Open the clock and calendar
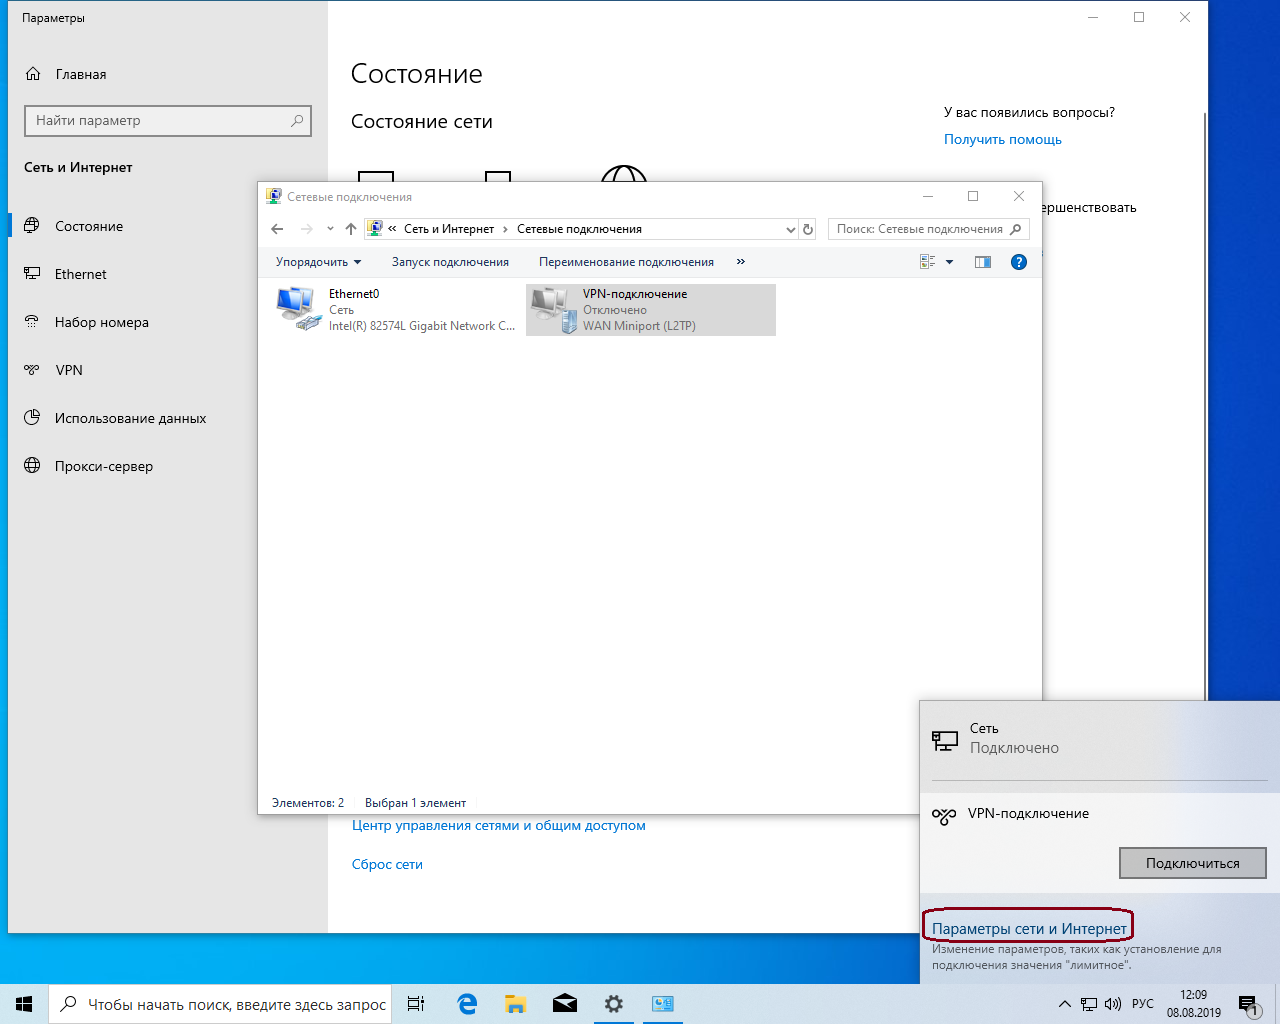 click(1194, 1004)
